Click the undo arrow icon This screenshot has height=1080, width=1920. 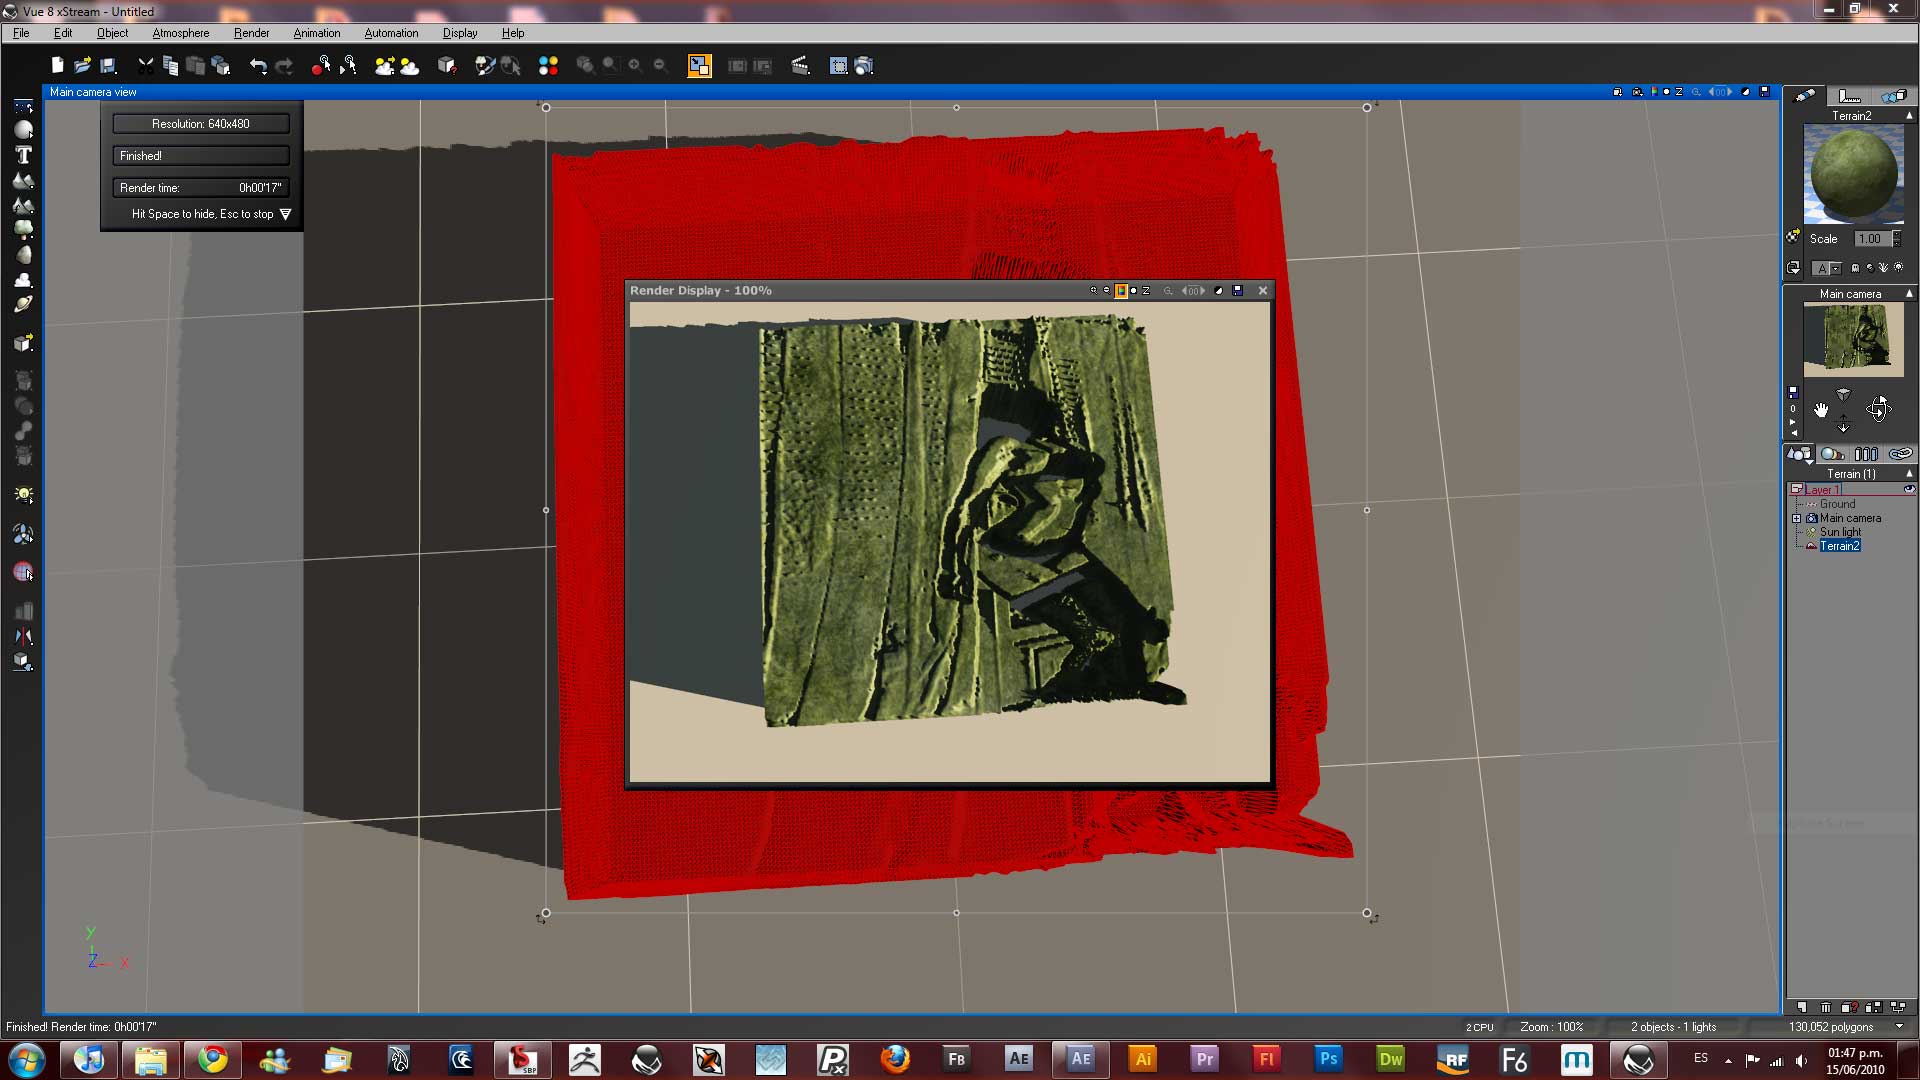(x=258, y=66)
